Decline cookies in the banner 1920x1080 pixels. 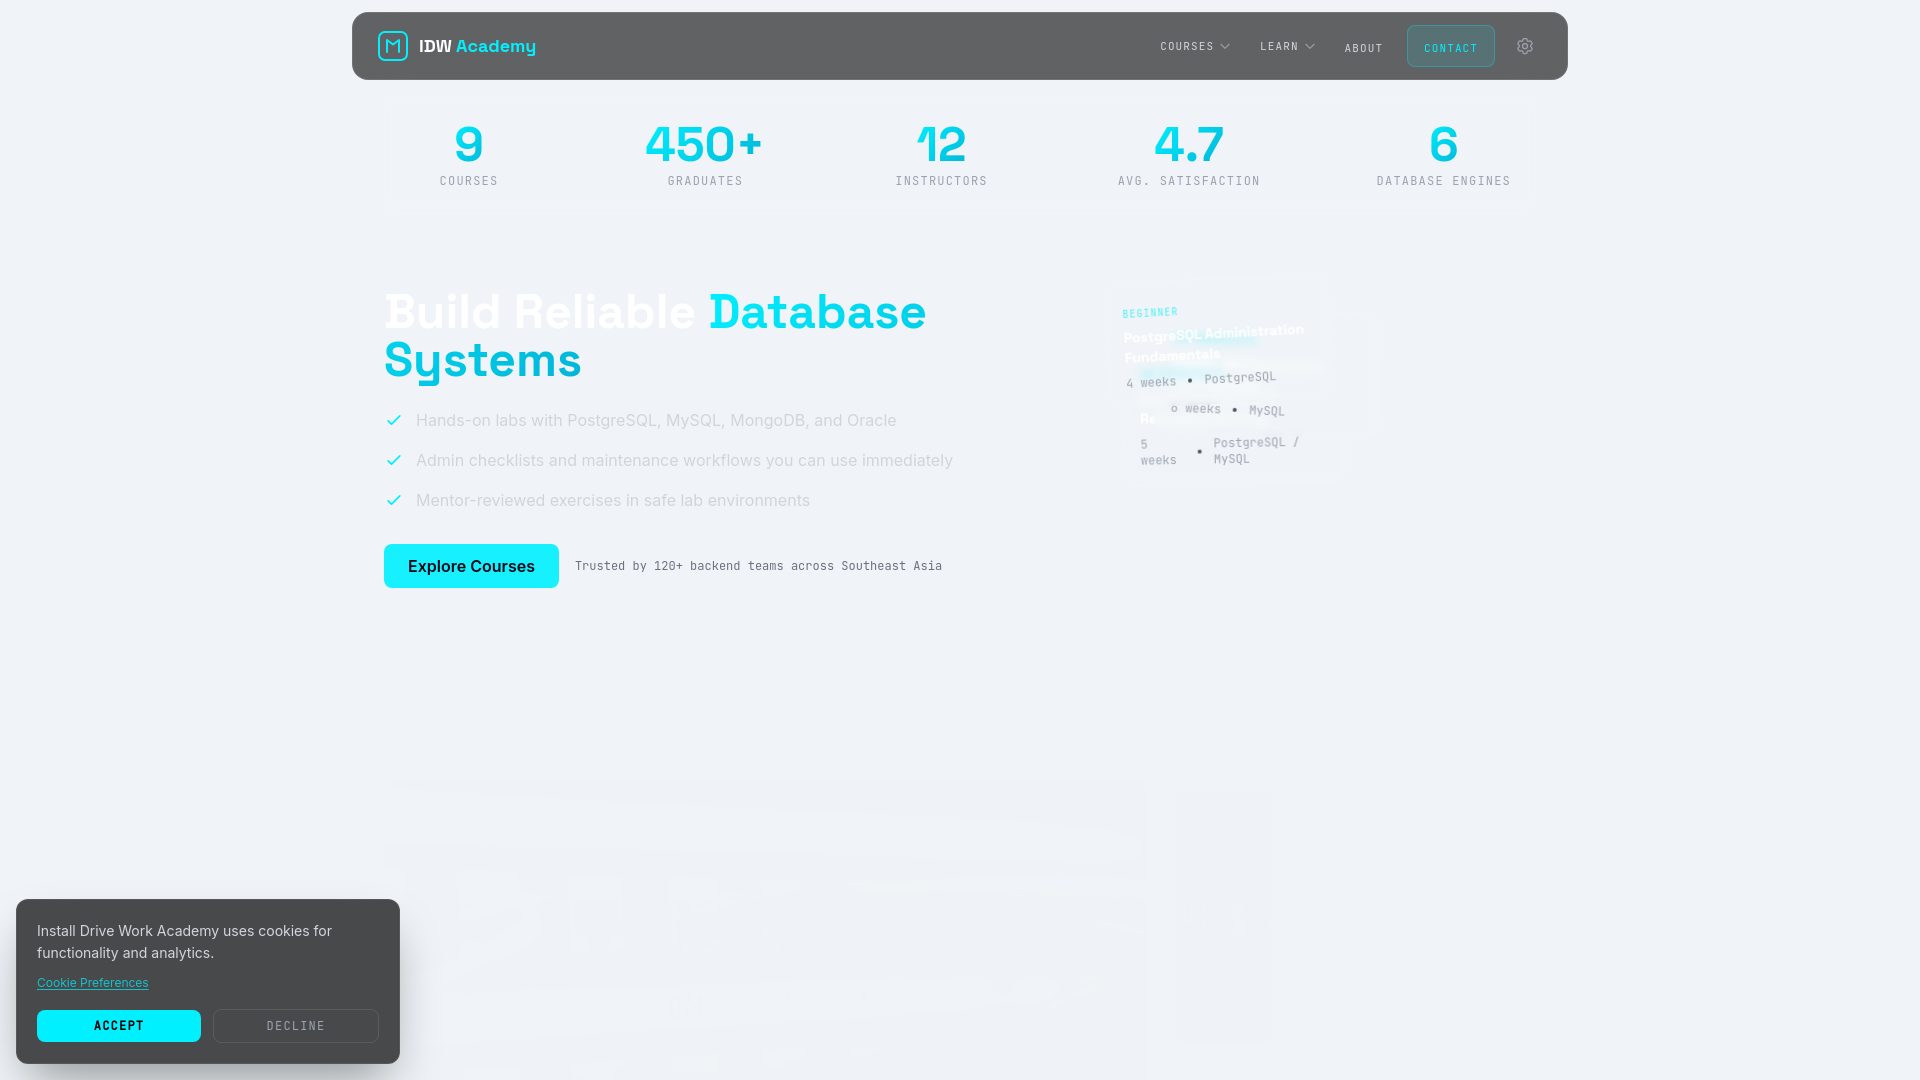[x=296, y=1026]
